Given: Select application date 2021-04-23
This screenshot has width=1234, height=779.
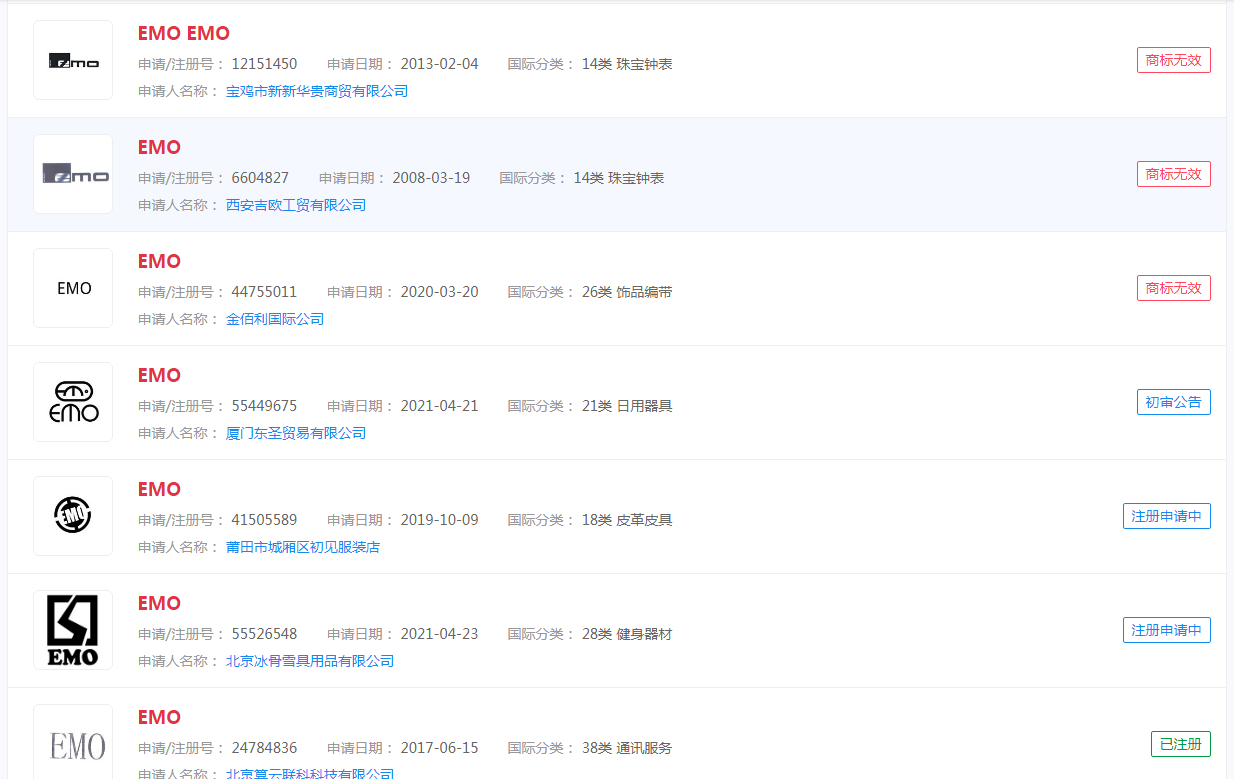Looking at the screenshot, I should (440, 634).
